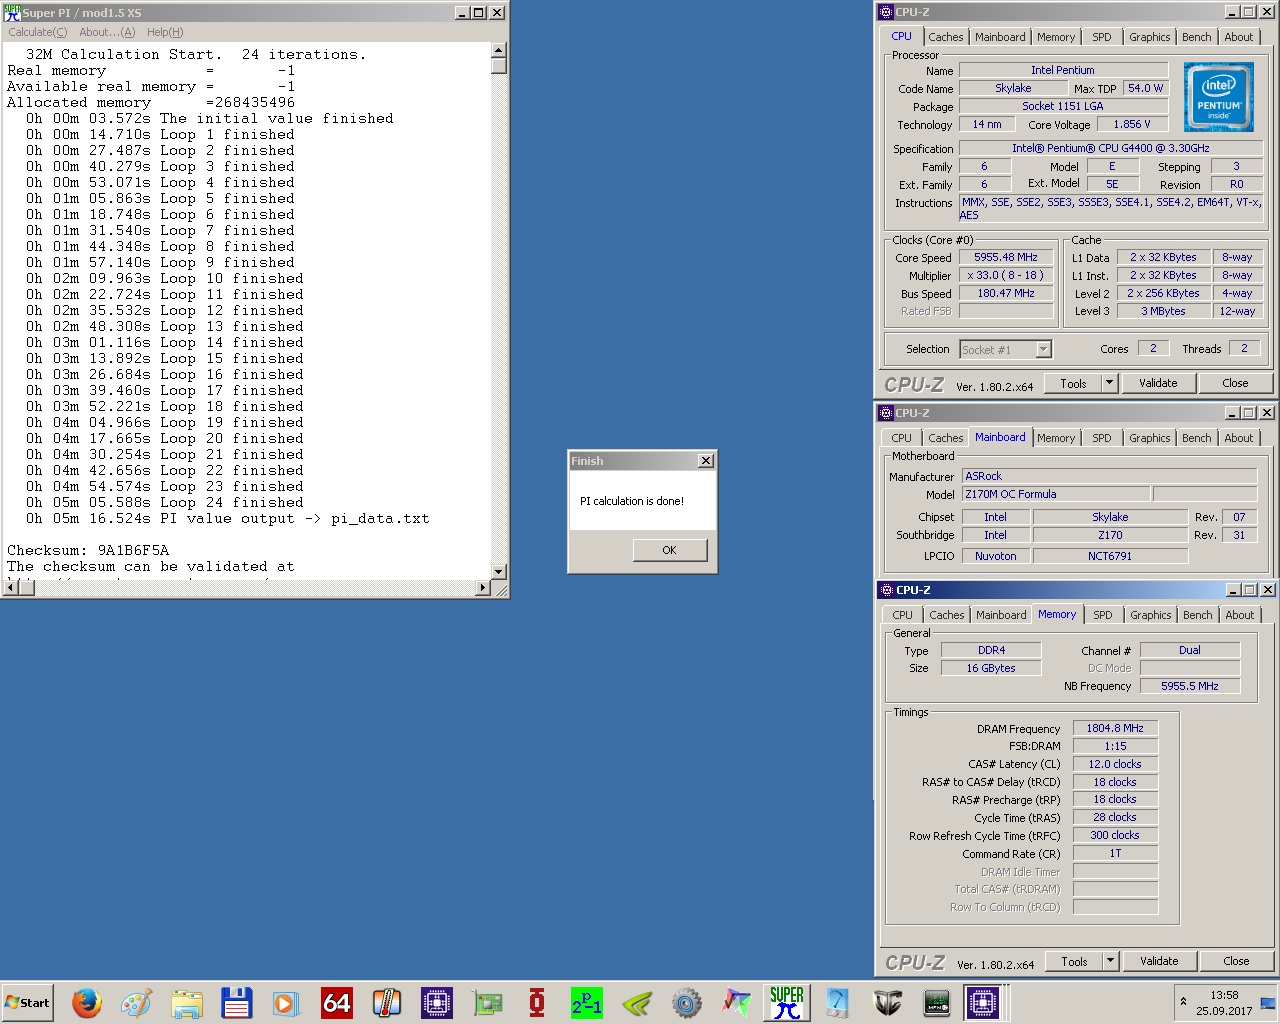Click the Intel Pentium inside logo

tap(1219, 97)
